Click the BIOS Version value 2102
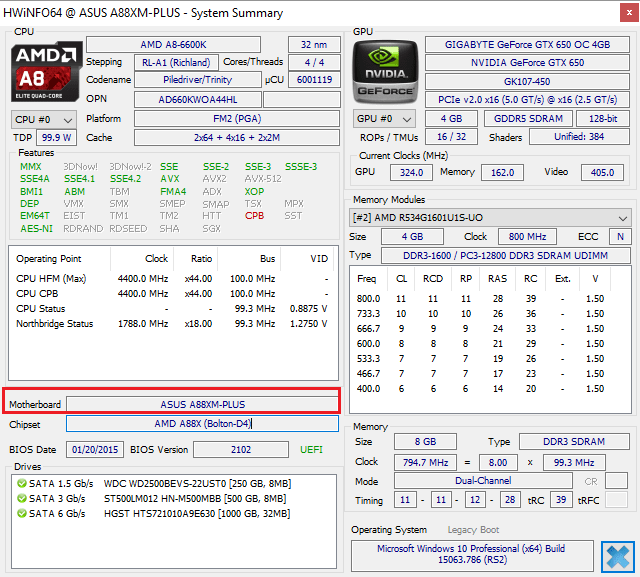Viewport: 640px width, 577px height. point(241,450)
